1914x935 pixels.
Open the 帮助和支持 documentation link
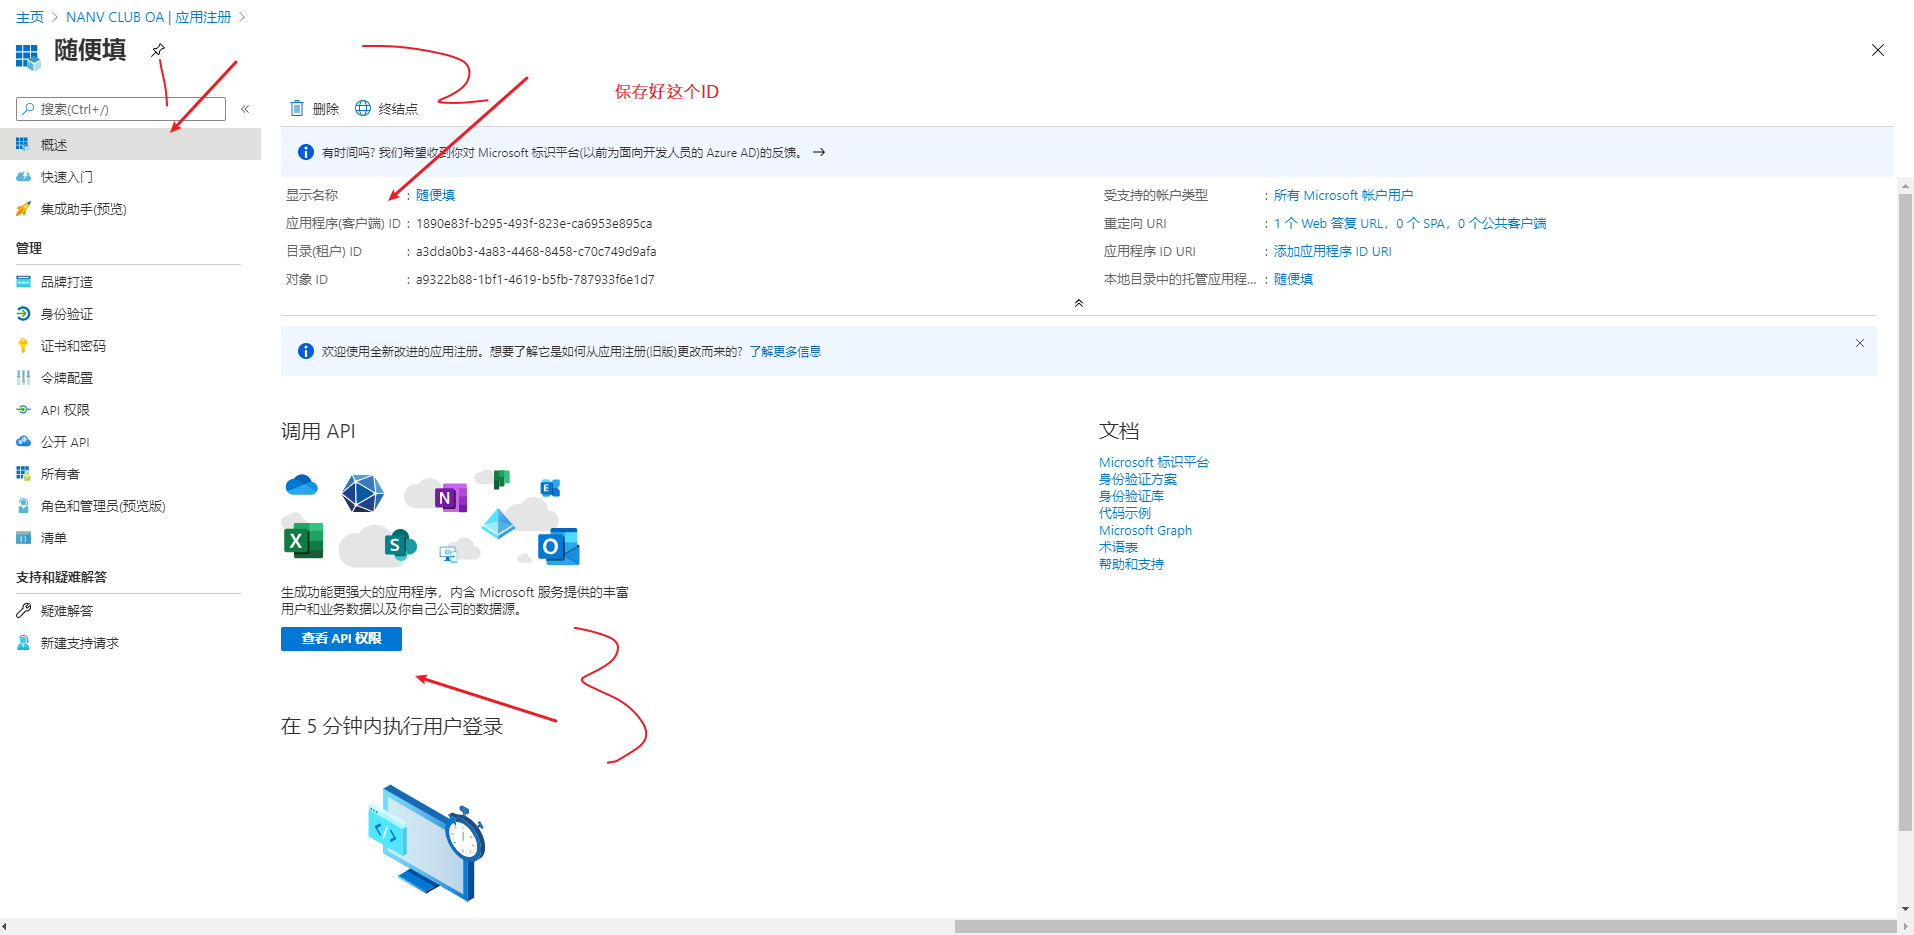(1131, 564)
